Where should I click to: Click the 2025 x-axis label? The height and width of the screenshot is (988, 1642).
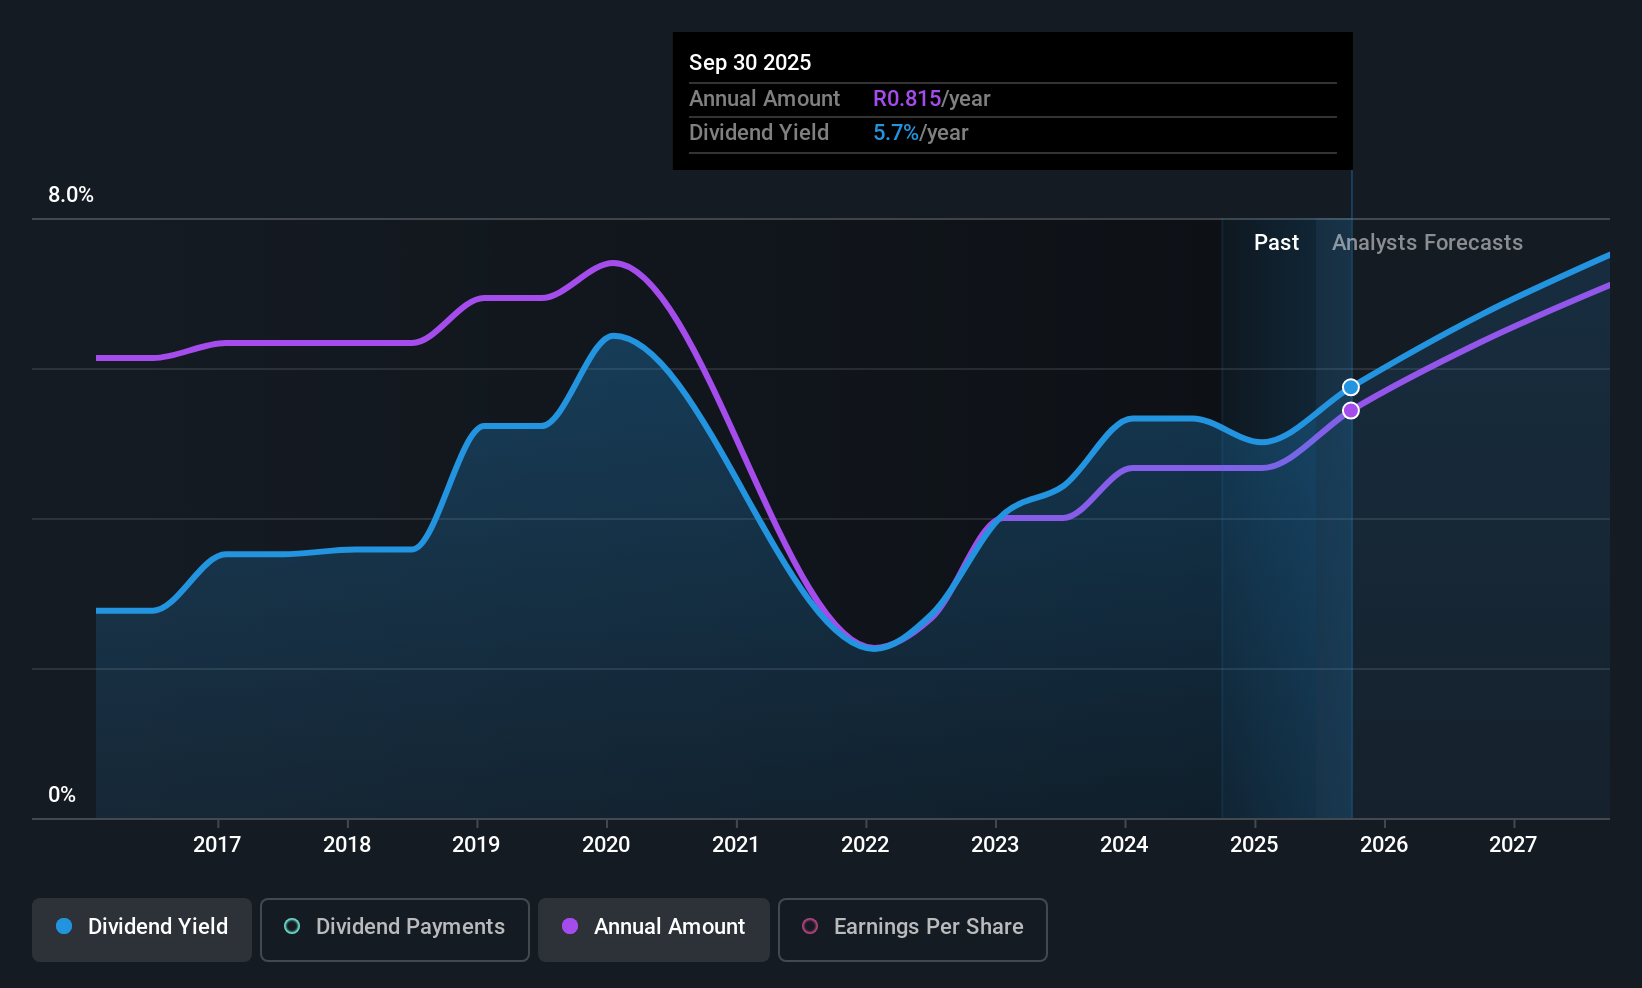(x=1254, y=845)
